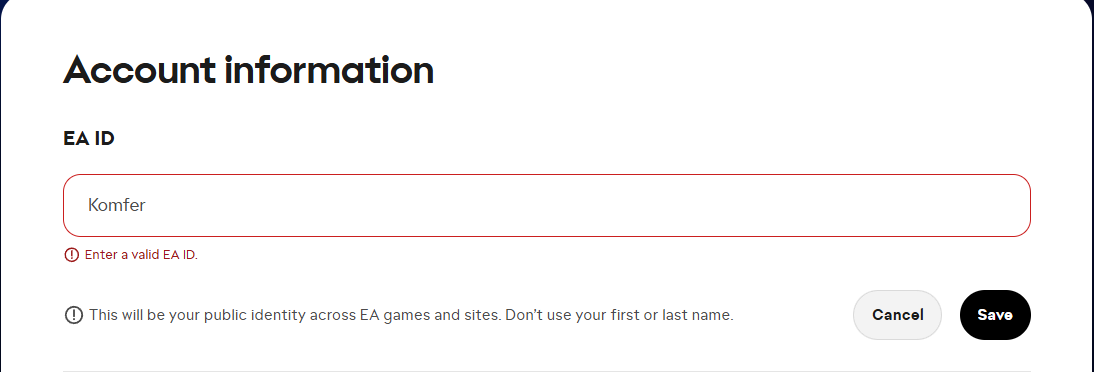
Task: Click the circled exclamation before 'This will be'
Action: (x=73, y=315)
